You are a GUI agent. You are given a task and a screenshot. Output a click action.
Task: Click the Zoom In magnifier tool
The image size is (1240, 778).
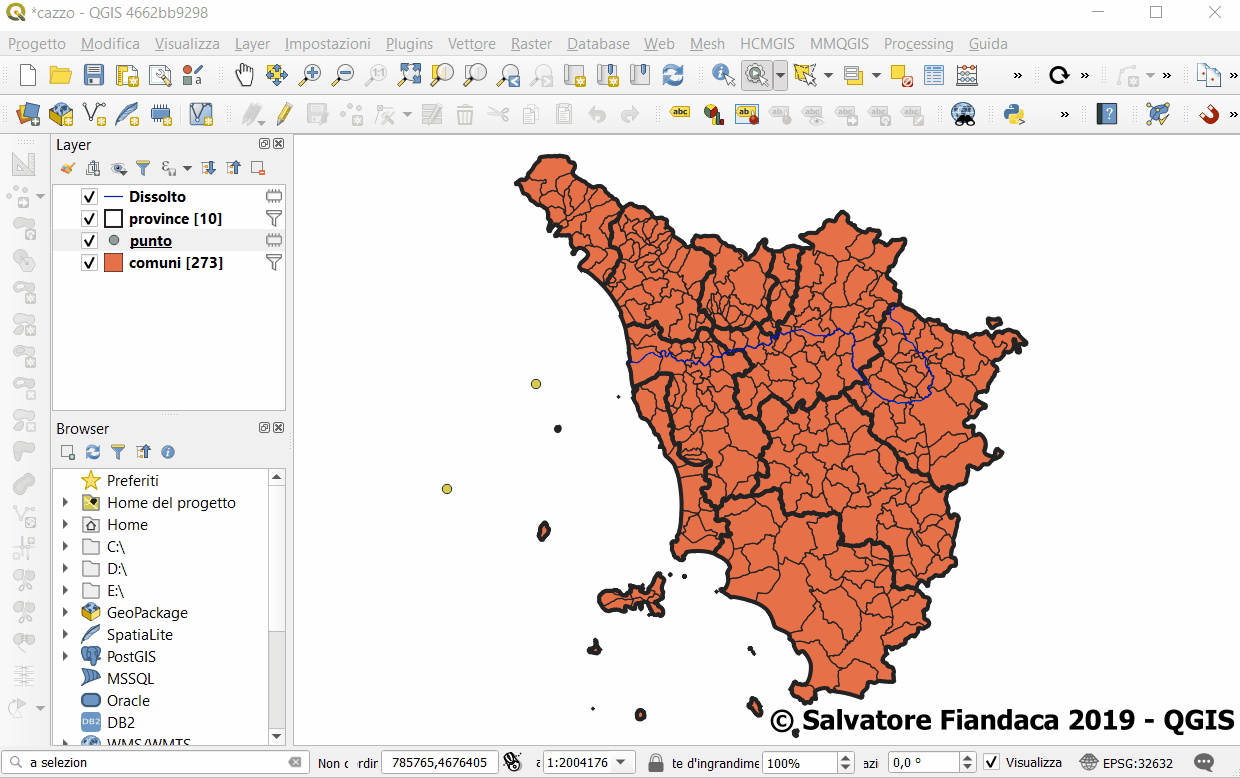click(x=311, y=75)
